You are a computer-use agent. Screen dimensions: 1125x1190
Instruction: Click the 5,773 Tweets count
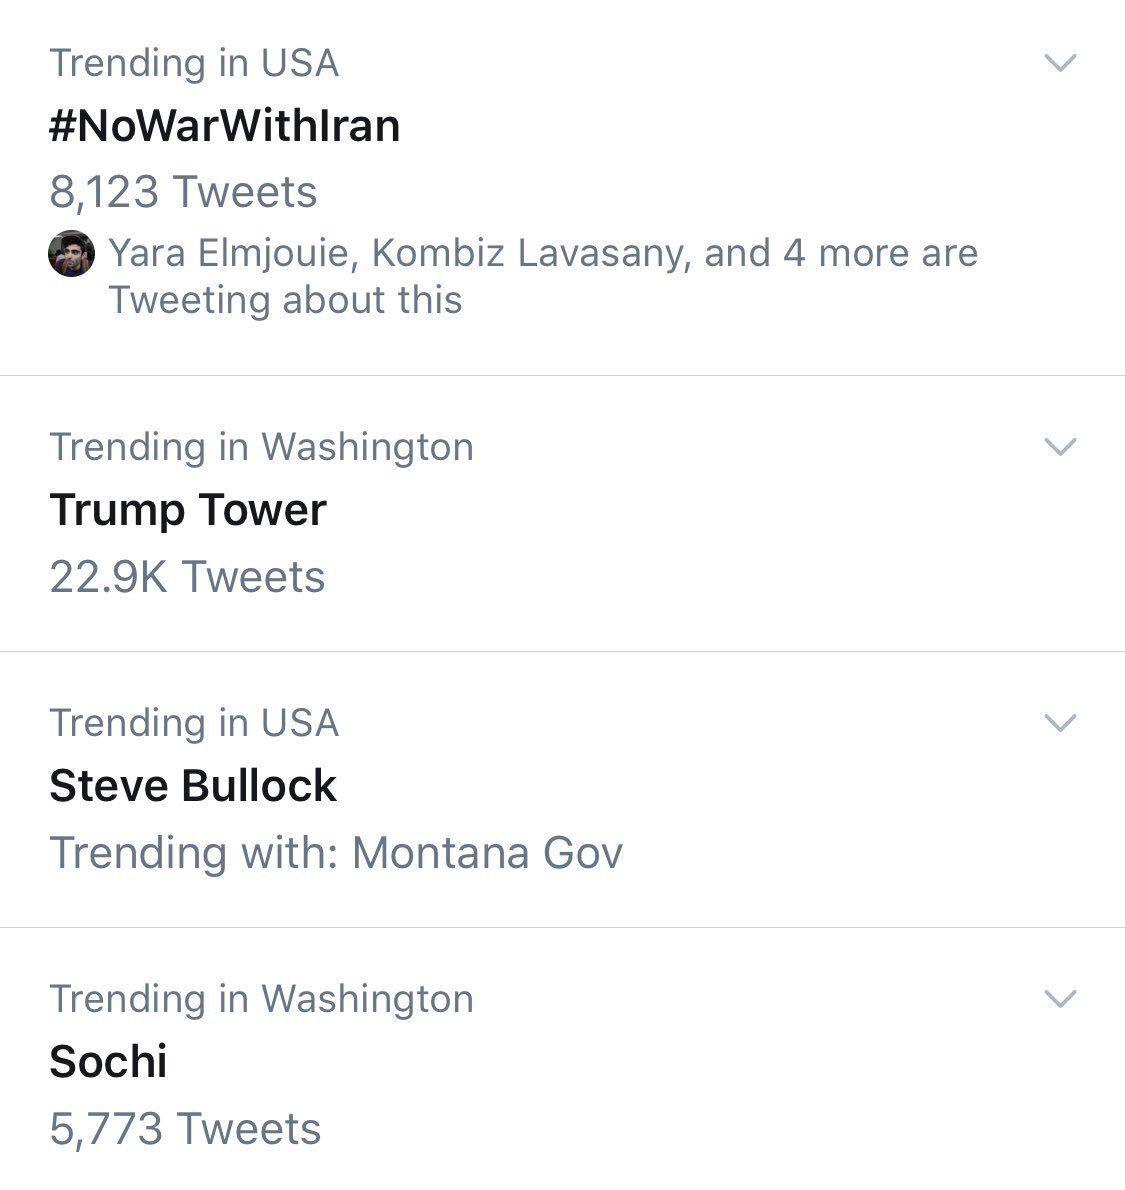[185, 1129]
